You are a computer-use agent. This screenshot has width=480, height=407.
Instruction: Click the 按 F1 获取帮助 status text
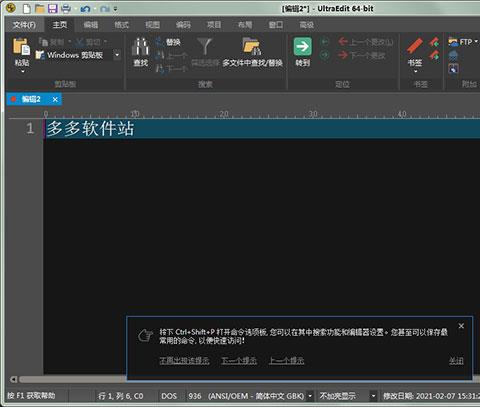coord(31,396)
